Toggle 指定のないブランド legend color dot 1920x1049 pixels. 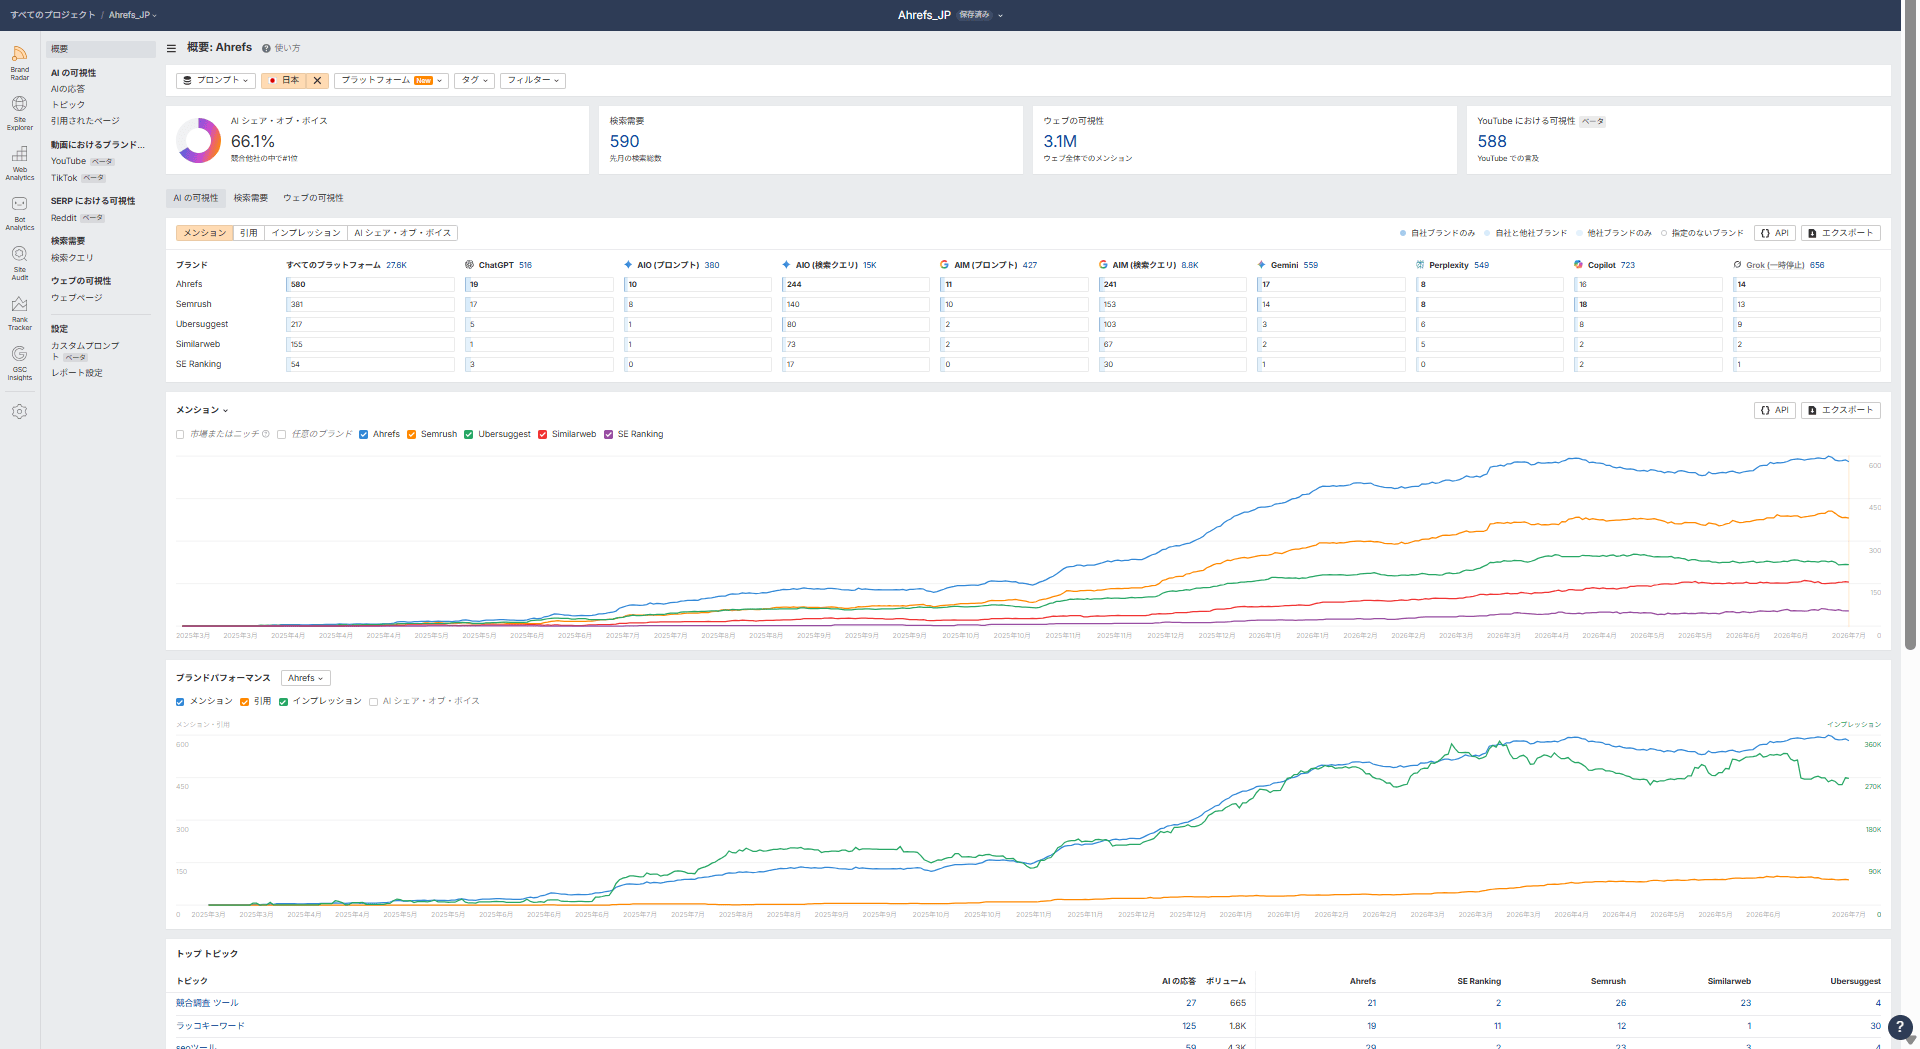coord(1664,233)
